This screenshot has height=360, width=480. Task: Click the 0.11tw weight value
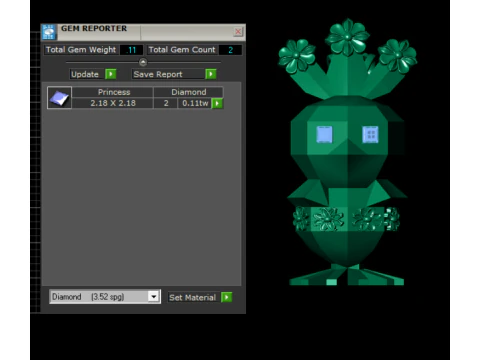[195, 103]
